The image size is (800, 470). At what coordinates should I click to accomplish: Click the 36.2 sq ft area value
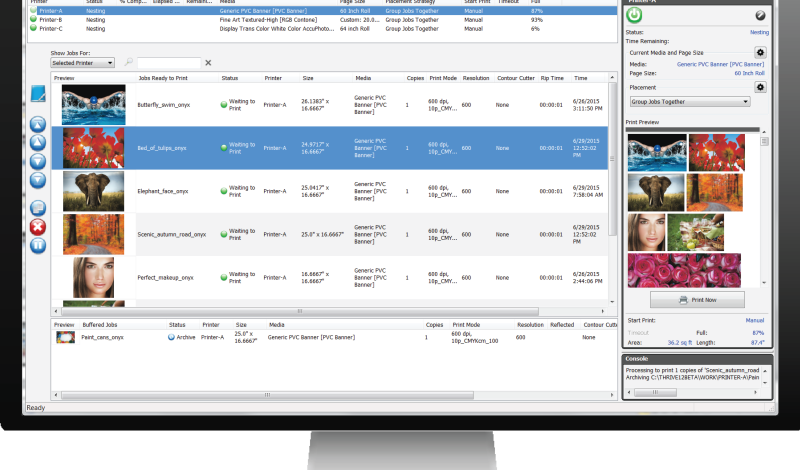pos(680,342)
